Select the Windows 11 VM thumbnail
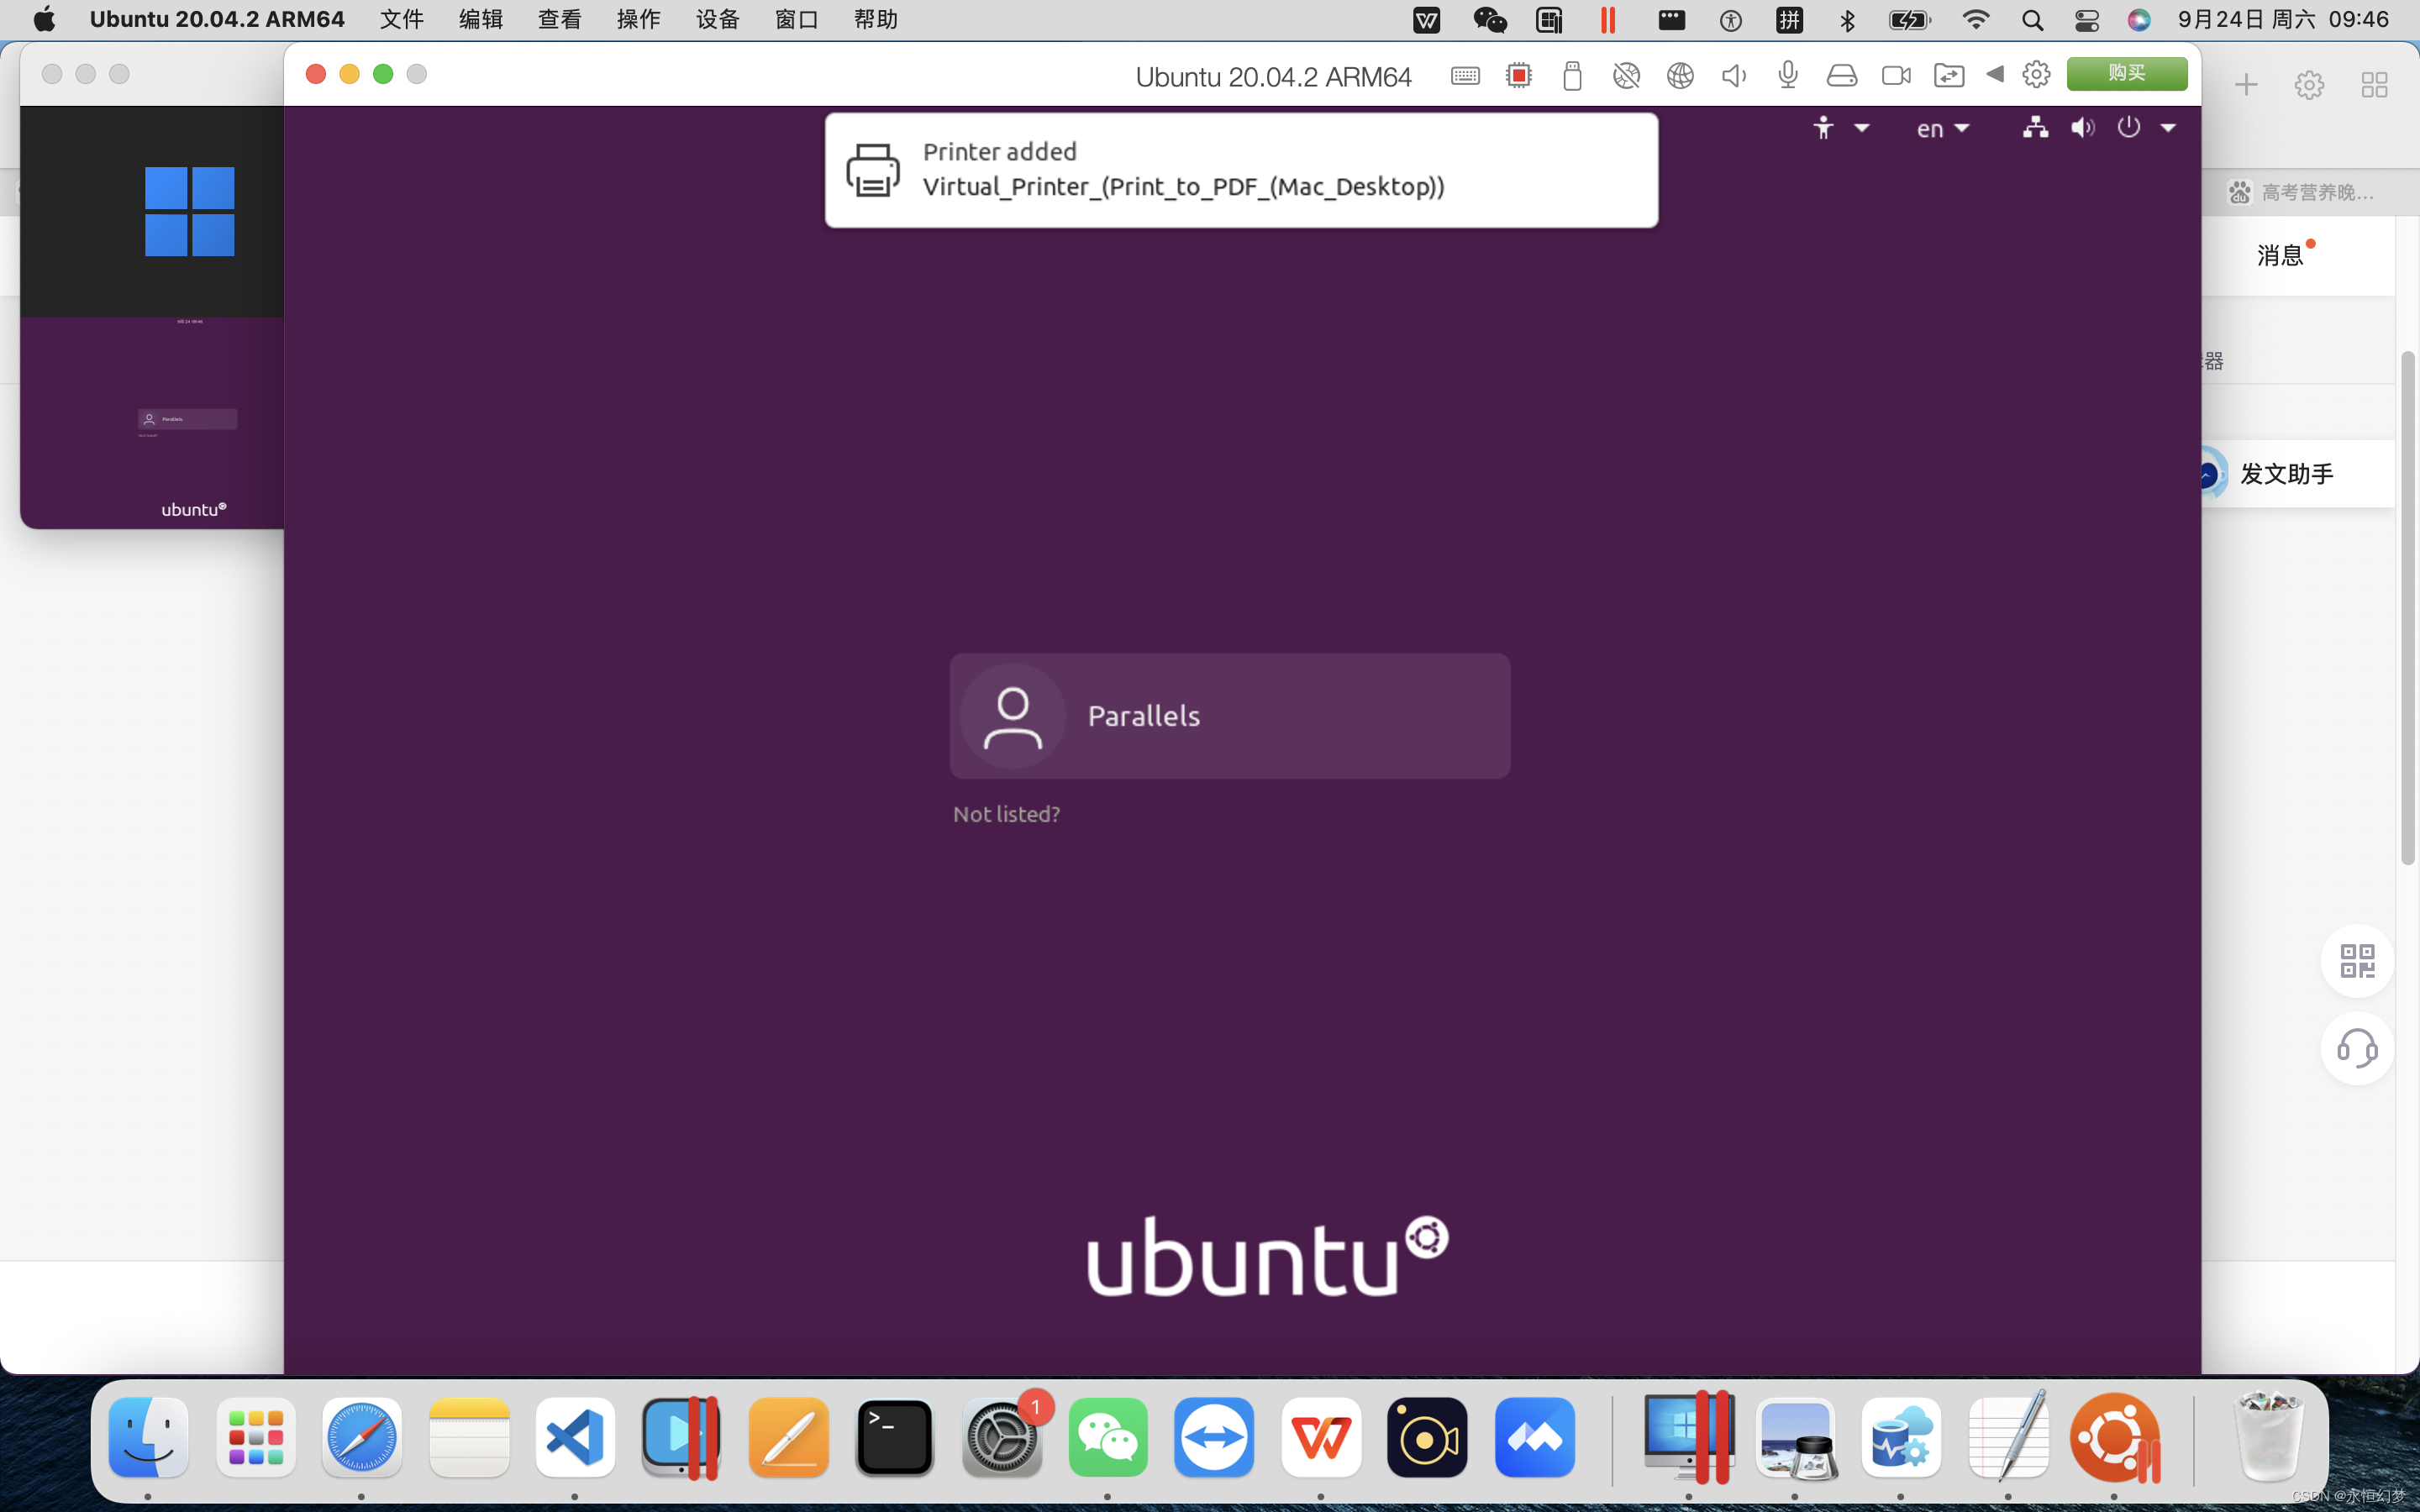Image resolution: width=2420 pixels, height=1512 pixels. click(189, 212)
